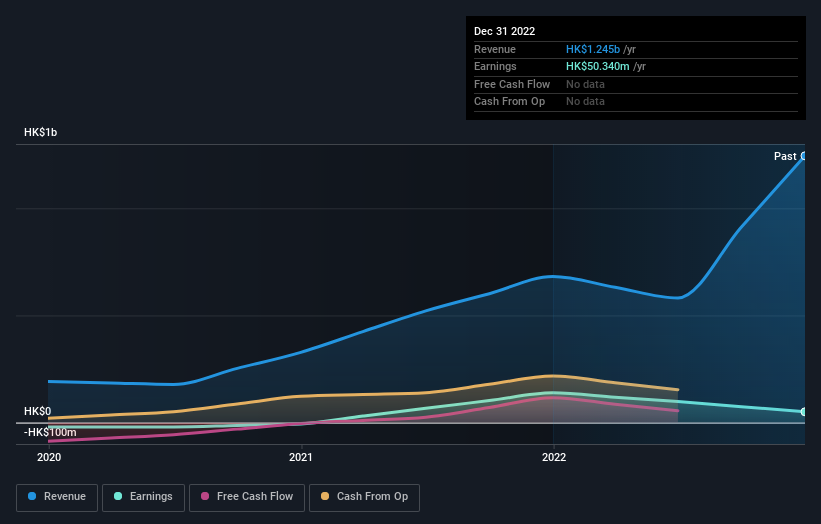Click the teal Earnings legend dot
Image resolution: width=821 pixels, height=524 pixels.
118,496
